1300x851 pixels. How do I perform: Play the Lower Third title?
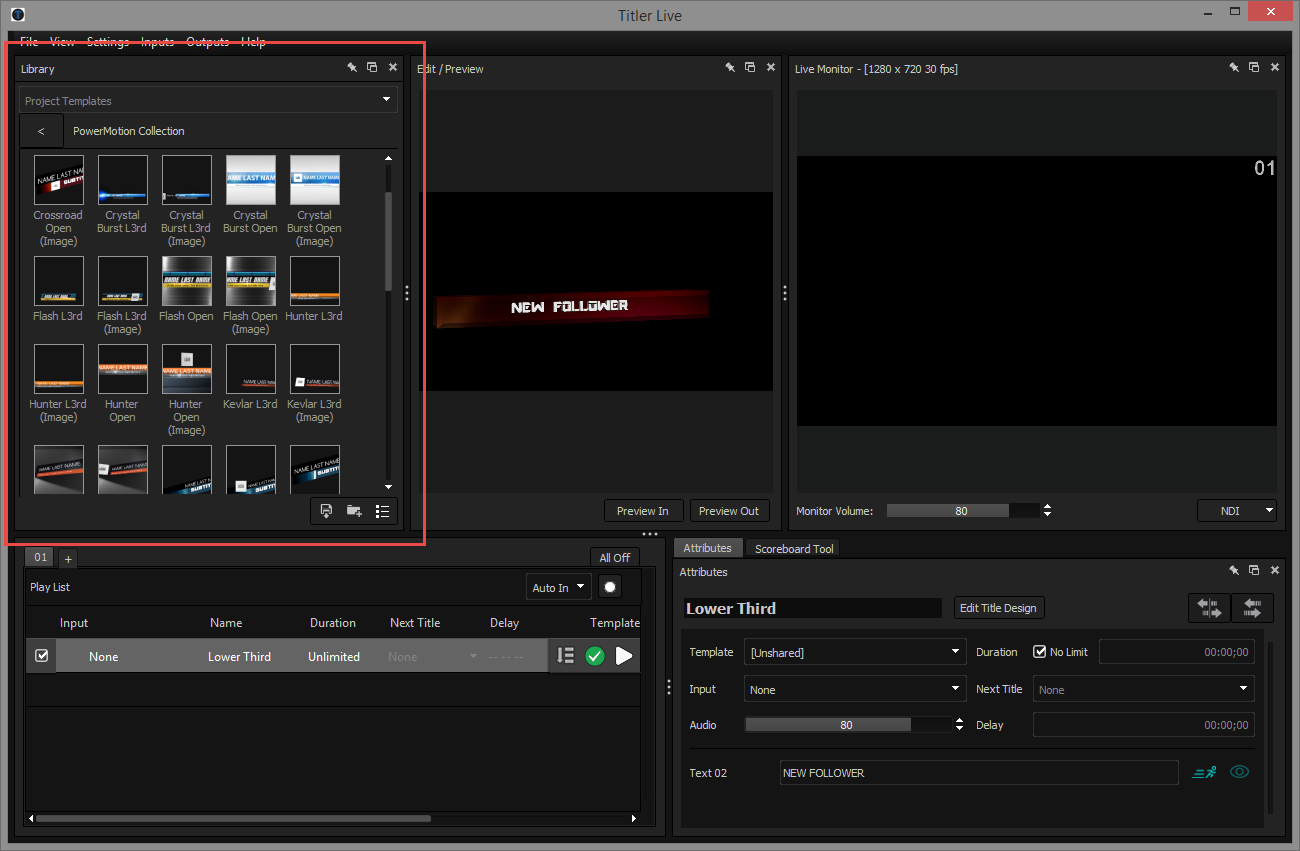click(624, 656)
